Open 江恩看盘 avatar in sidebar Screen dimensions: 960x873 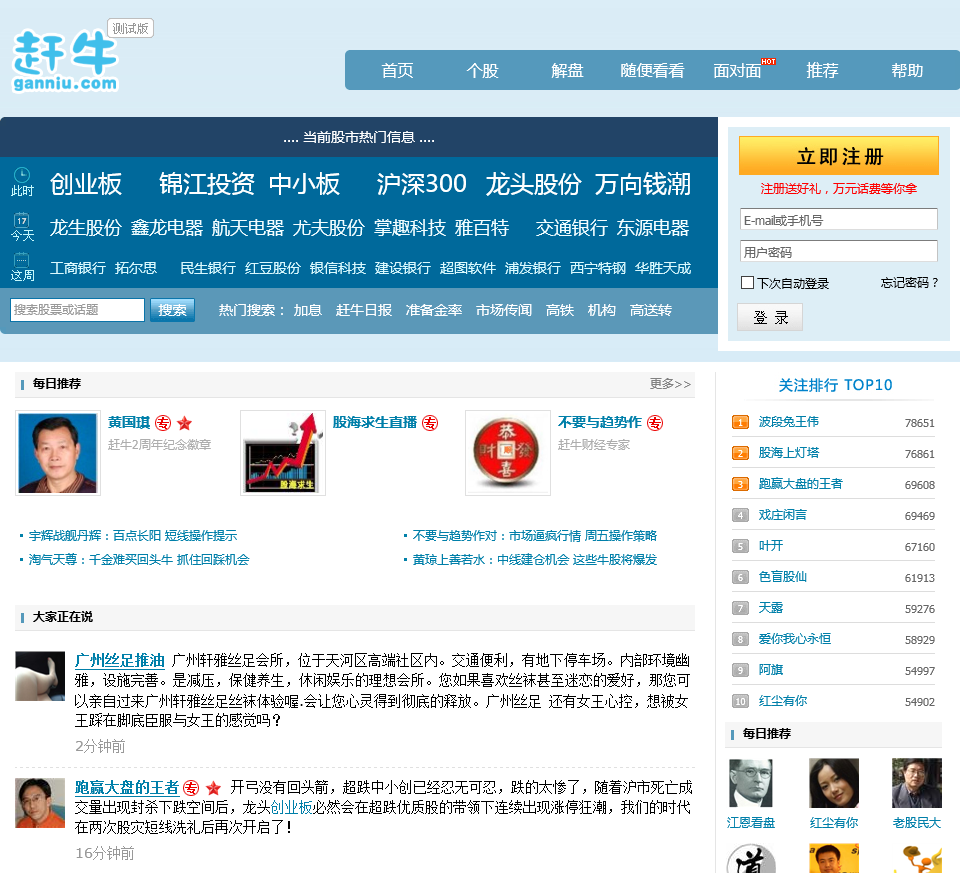751,783
